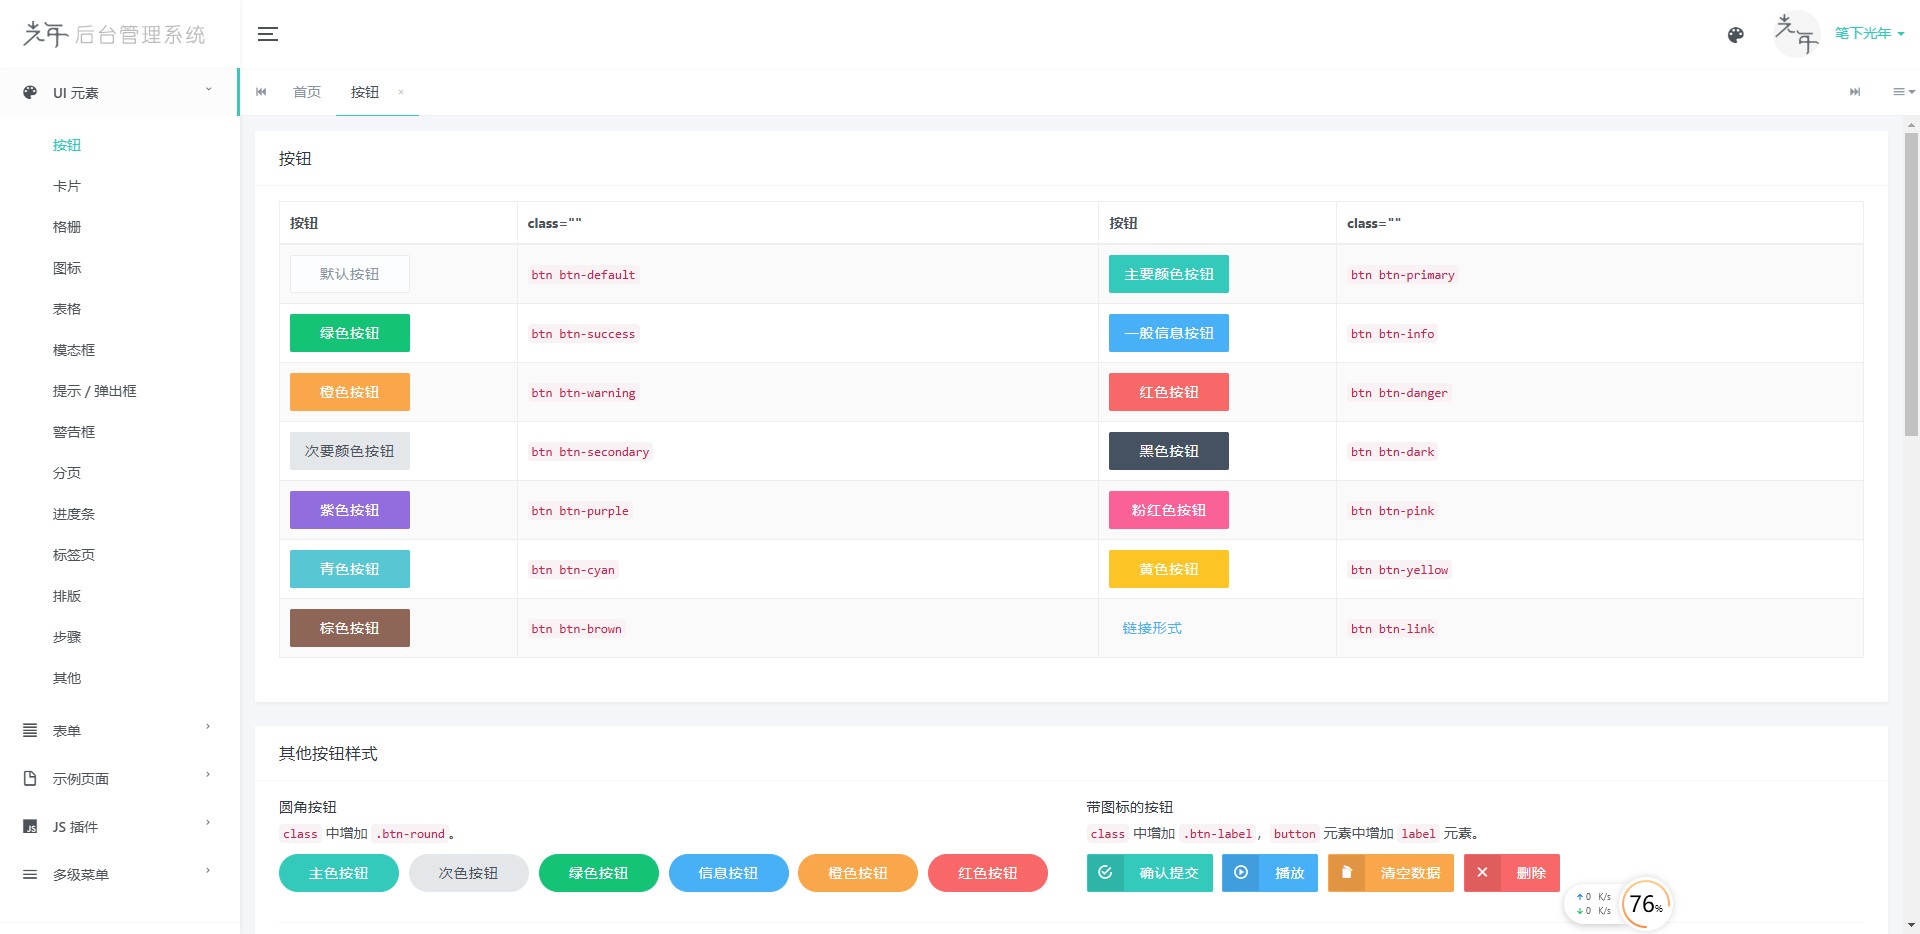The image size is (1920, 934).
Task: Open the tab operations dropdown menu
Action: [1903, 92]
